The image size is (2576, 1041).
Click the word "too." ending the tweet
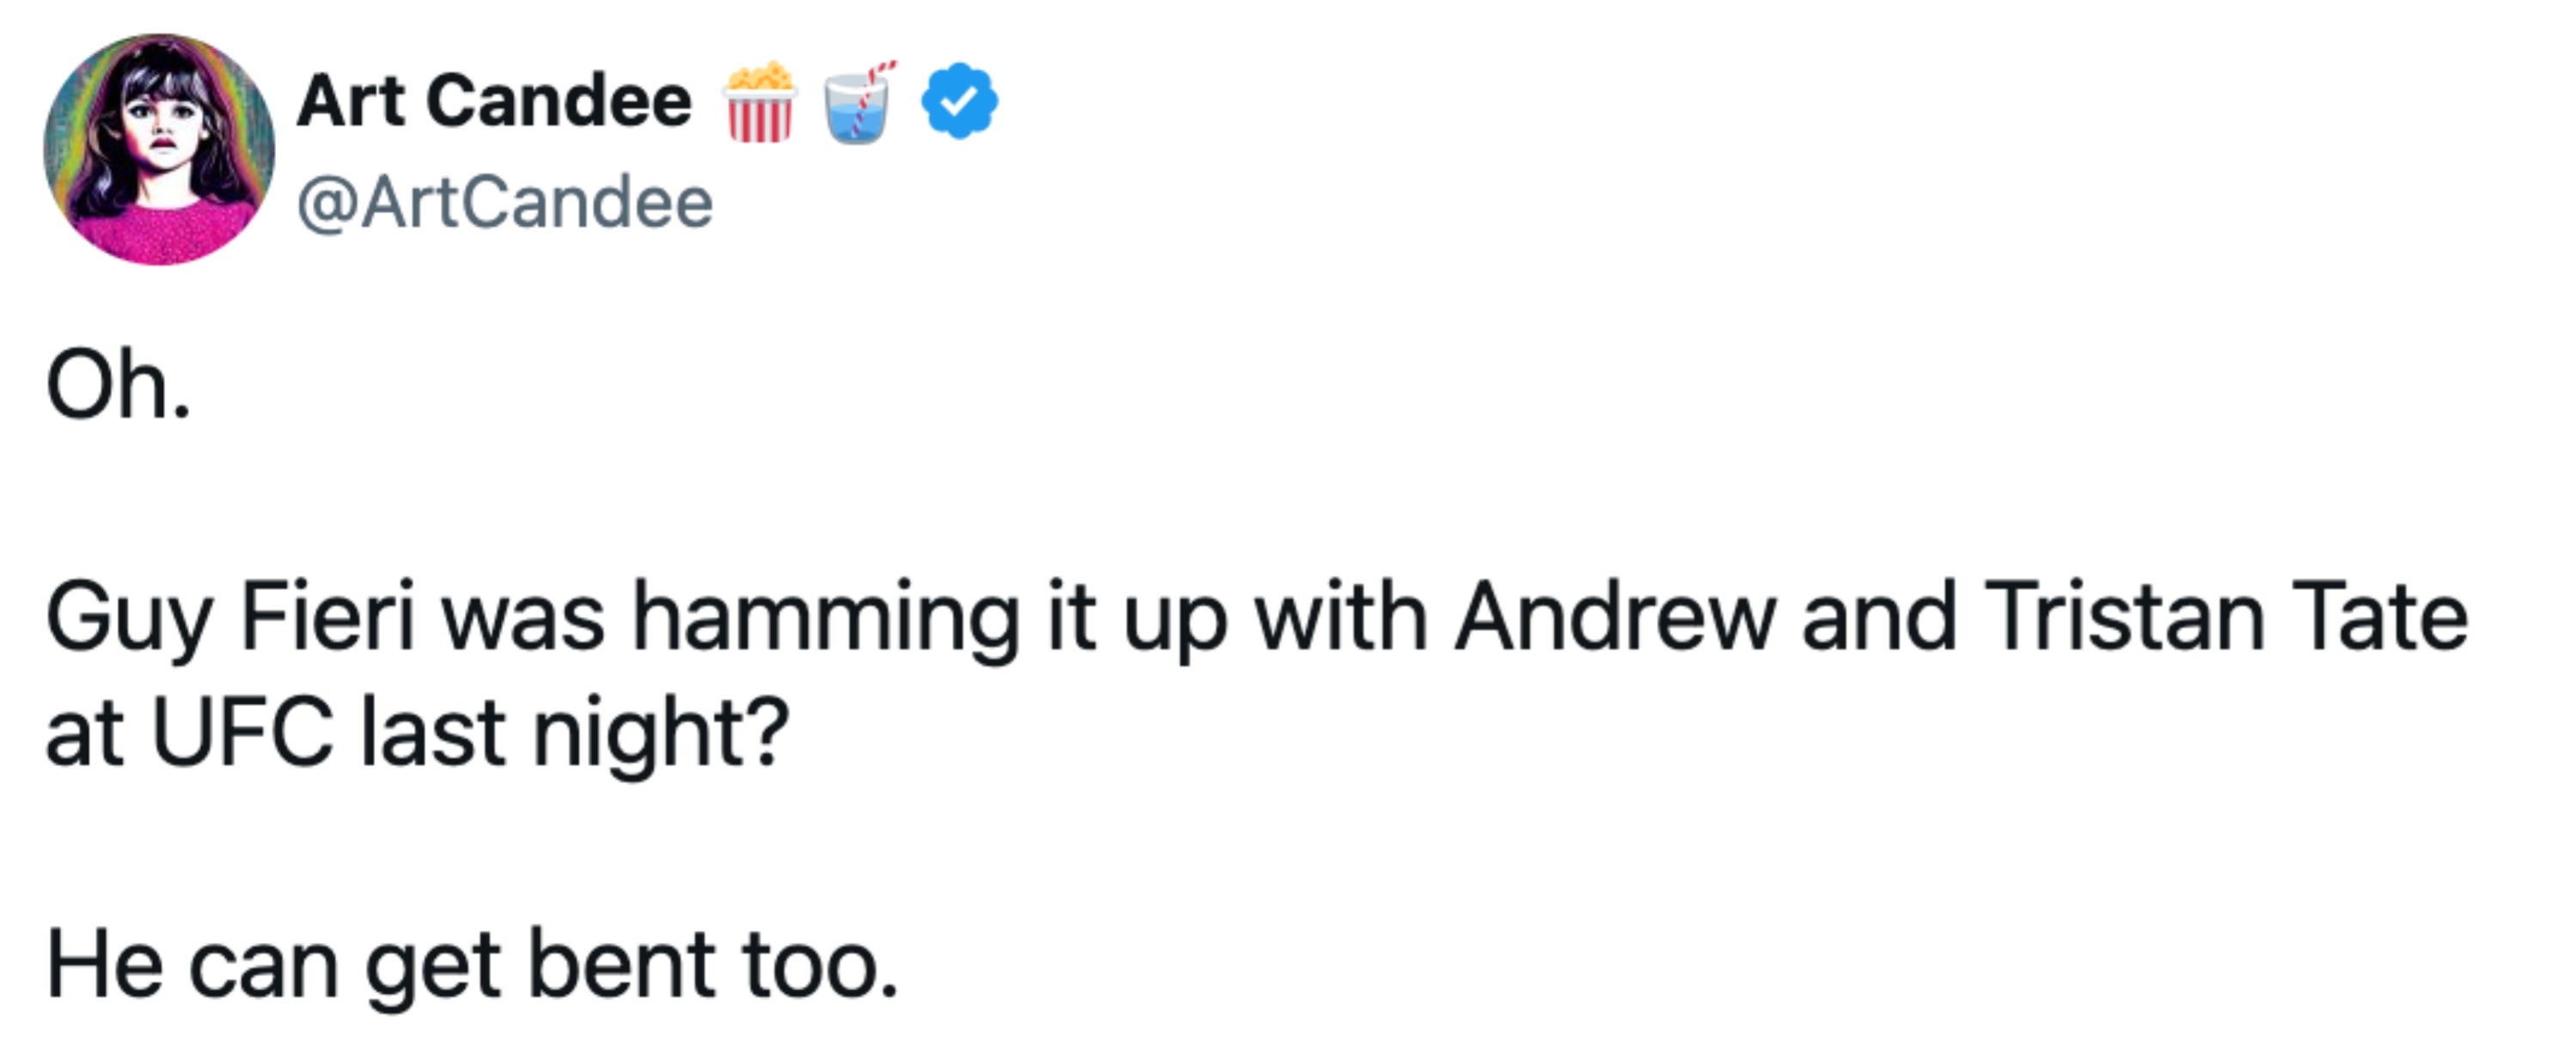[x=819, y=965]
